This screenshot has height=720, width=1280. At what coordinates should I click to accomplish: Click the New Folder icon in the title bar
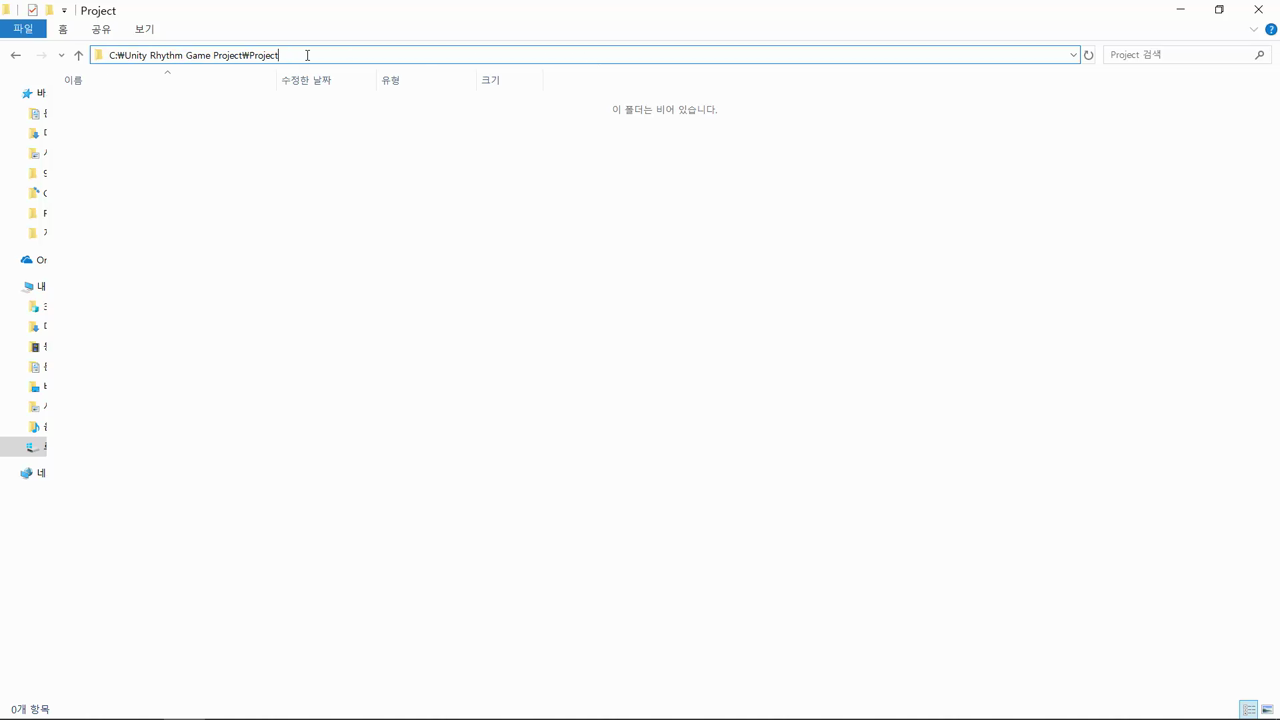[48, 10]
